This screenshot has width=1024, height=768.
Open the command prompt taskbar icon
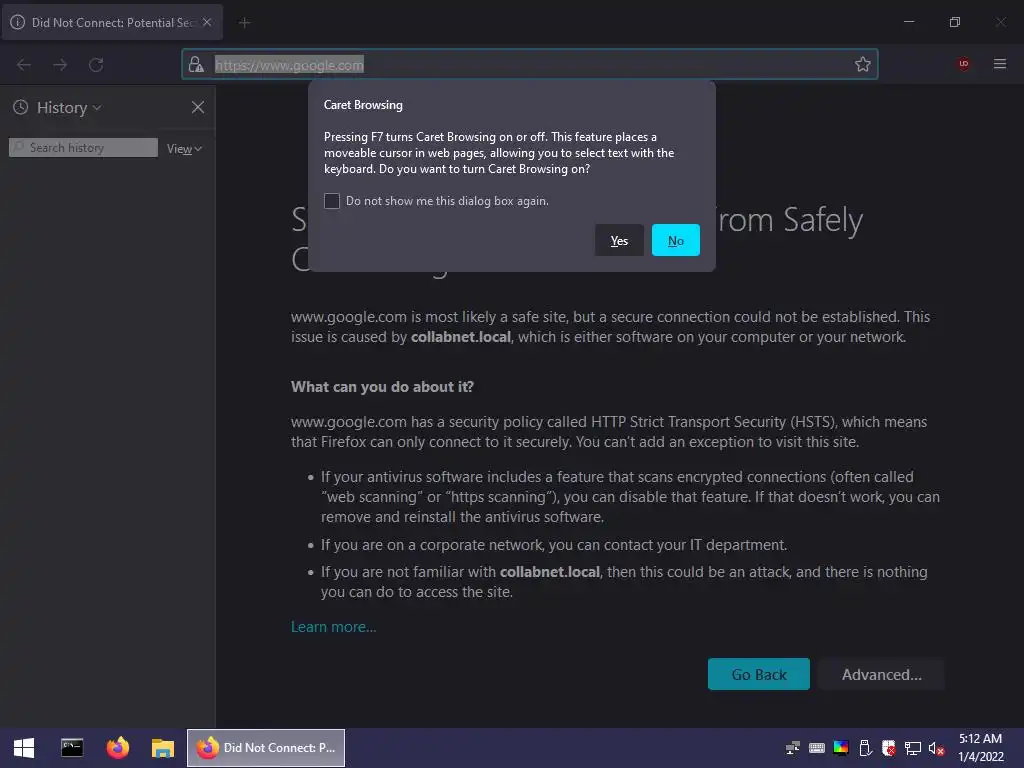pyautogui.click(x=72, y=748)
